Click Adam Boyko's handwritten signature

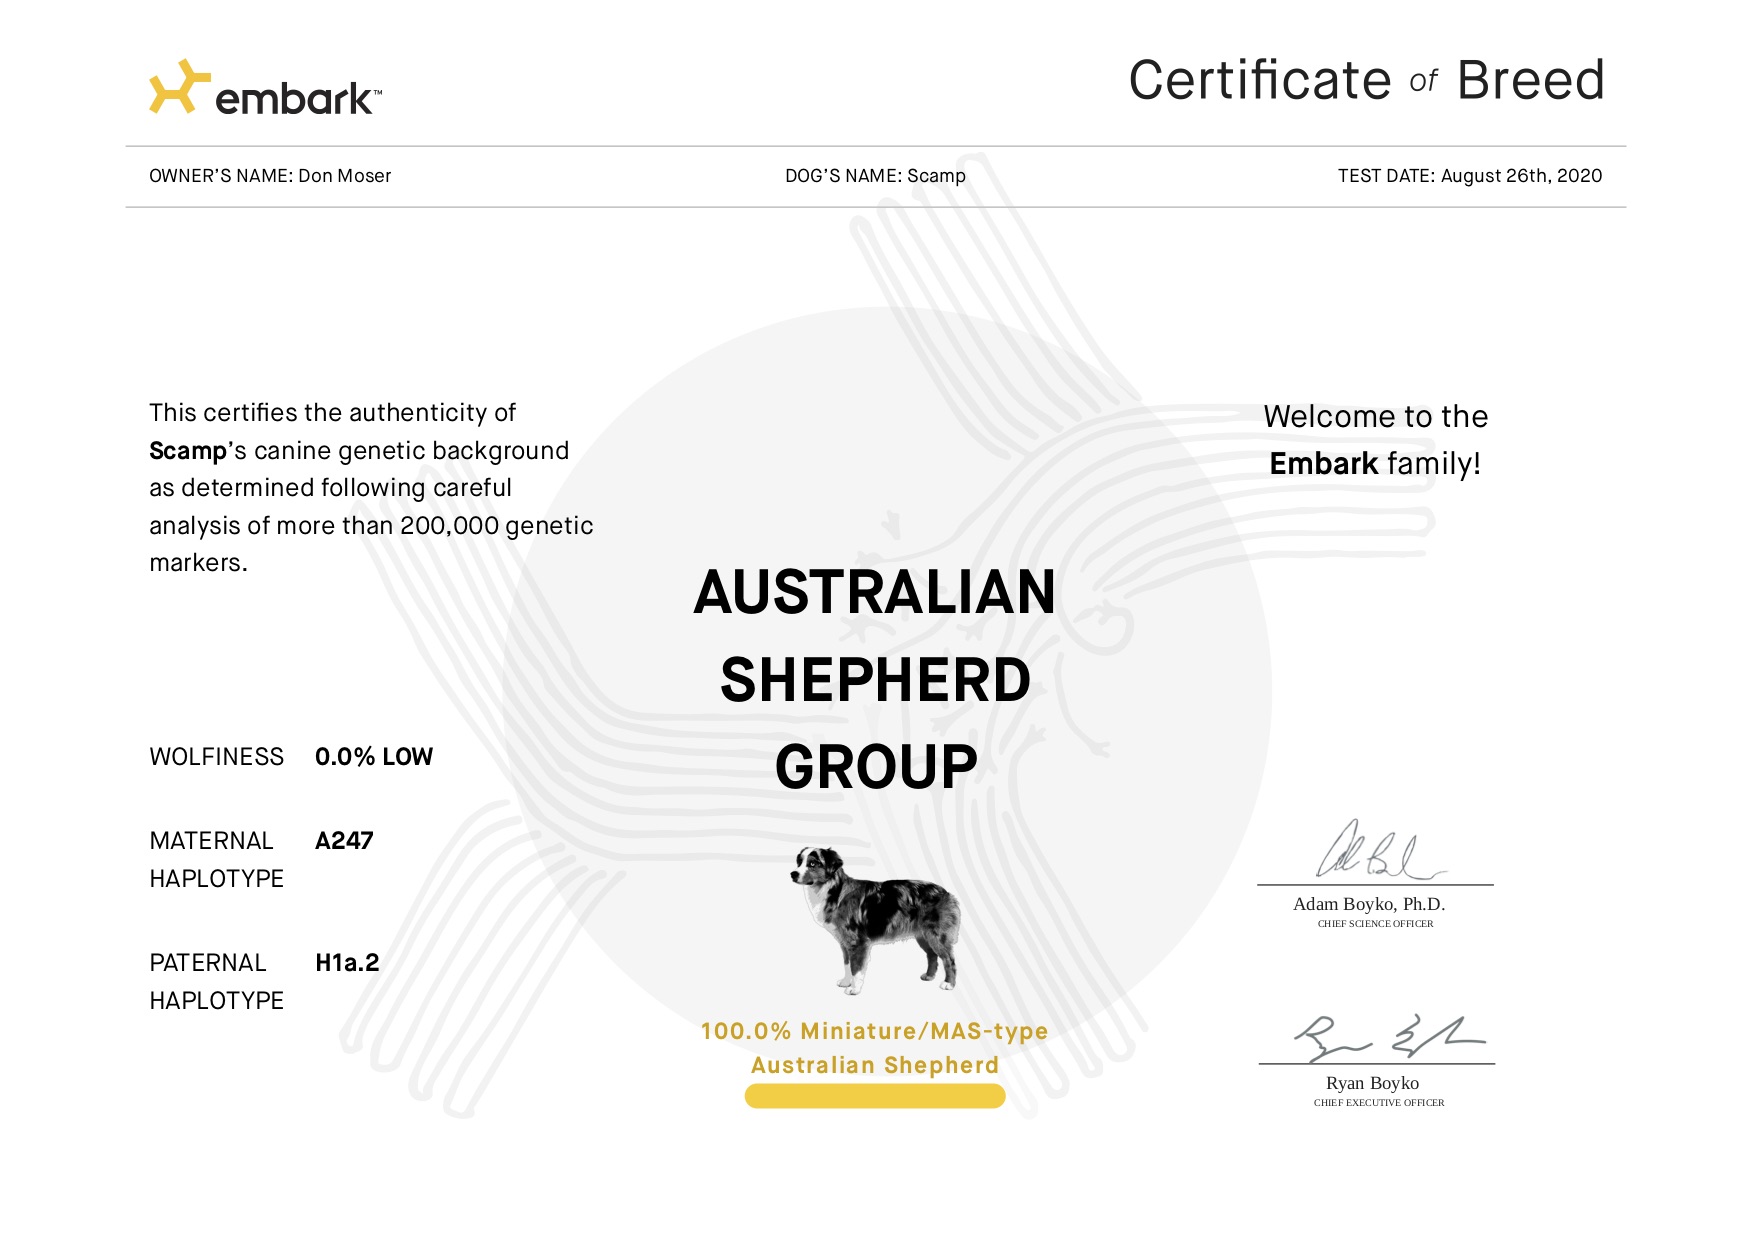1375,852
